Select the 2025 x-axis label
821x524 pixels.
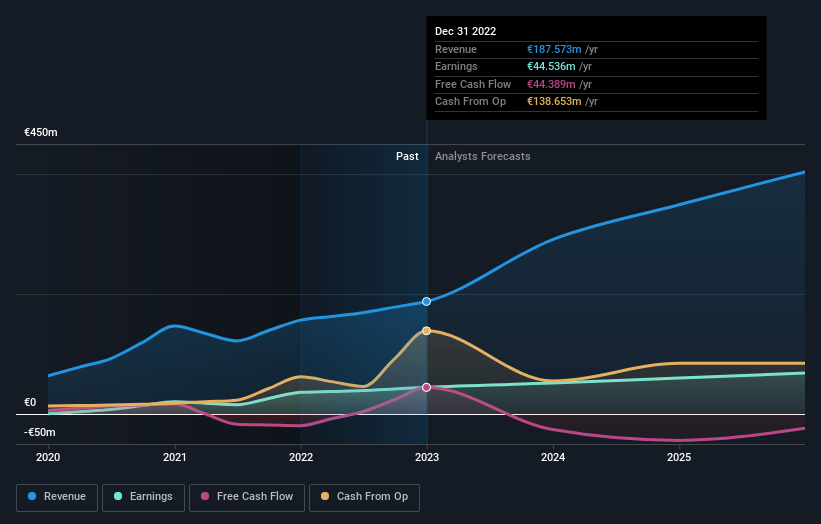coord(680,458)
